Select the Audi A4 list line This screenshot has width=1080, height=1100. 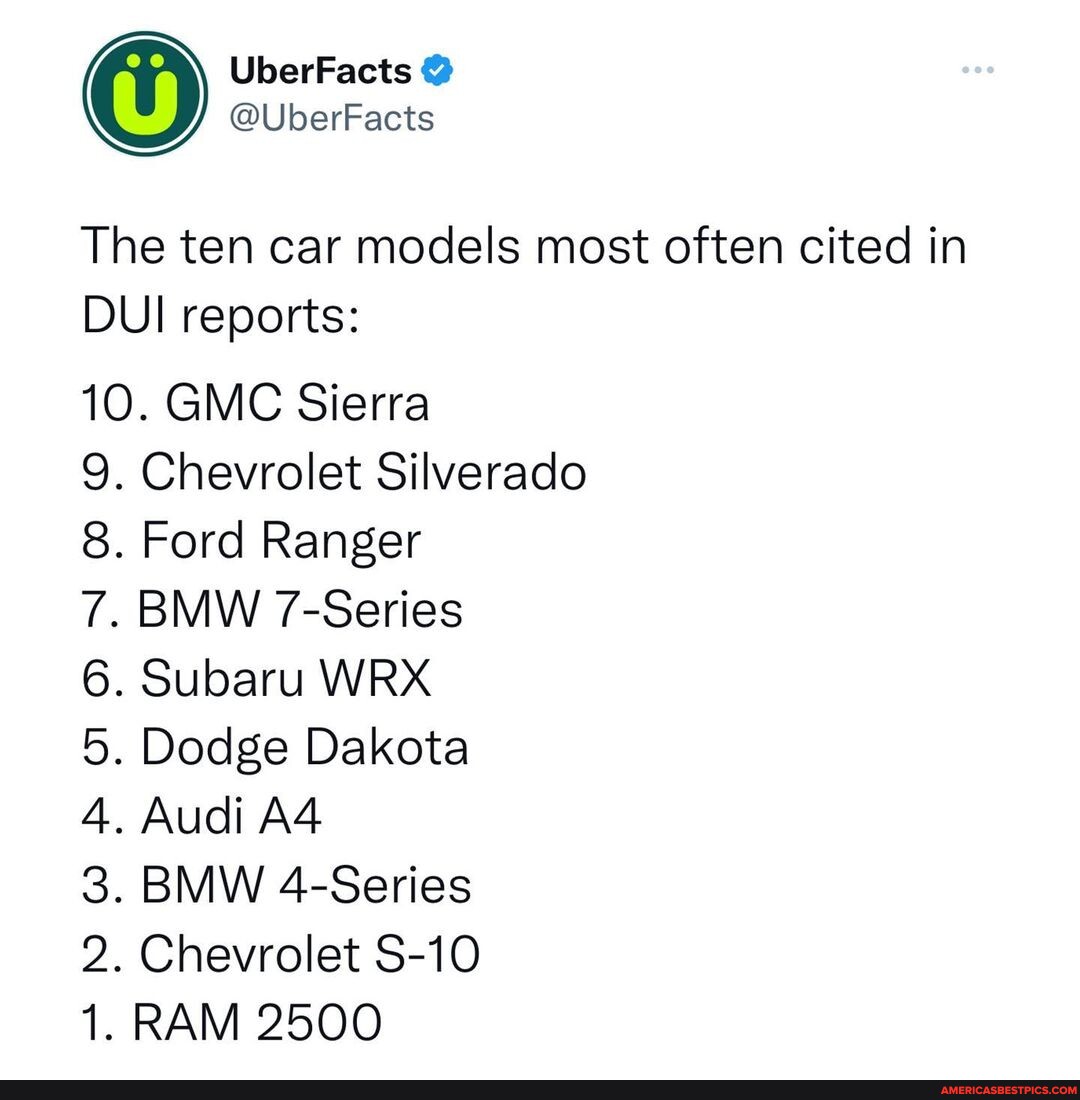[x=200, y=816]
